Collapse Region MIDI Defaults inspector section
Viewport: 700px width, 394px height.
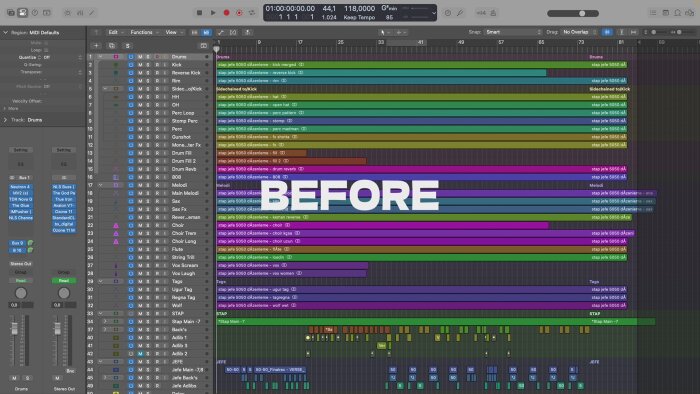pyautogui.click(x=5, y=33)
